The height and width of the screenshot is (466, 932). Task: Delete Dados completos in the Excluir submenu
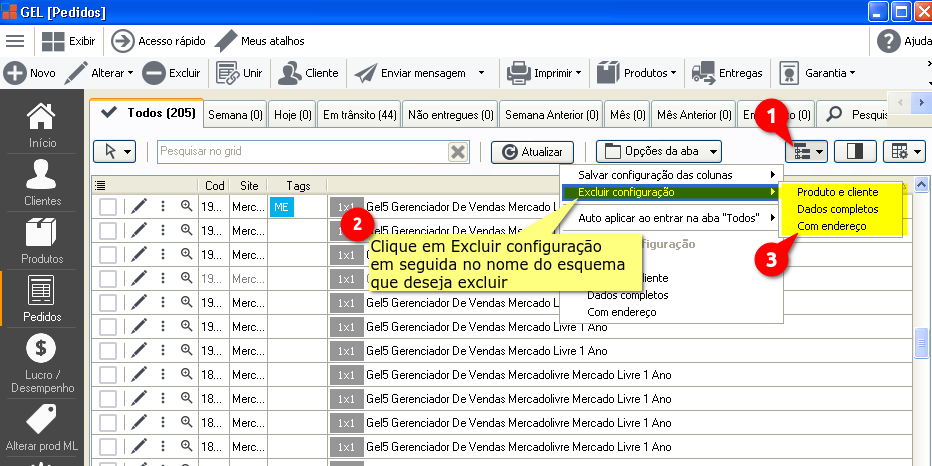click(x=837, y=209)
